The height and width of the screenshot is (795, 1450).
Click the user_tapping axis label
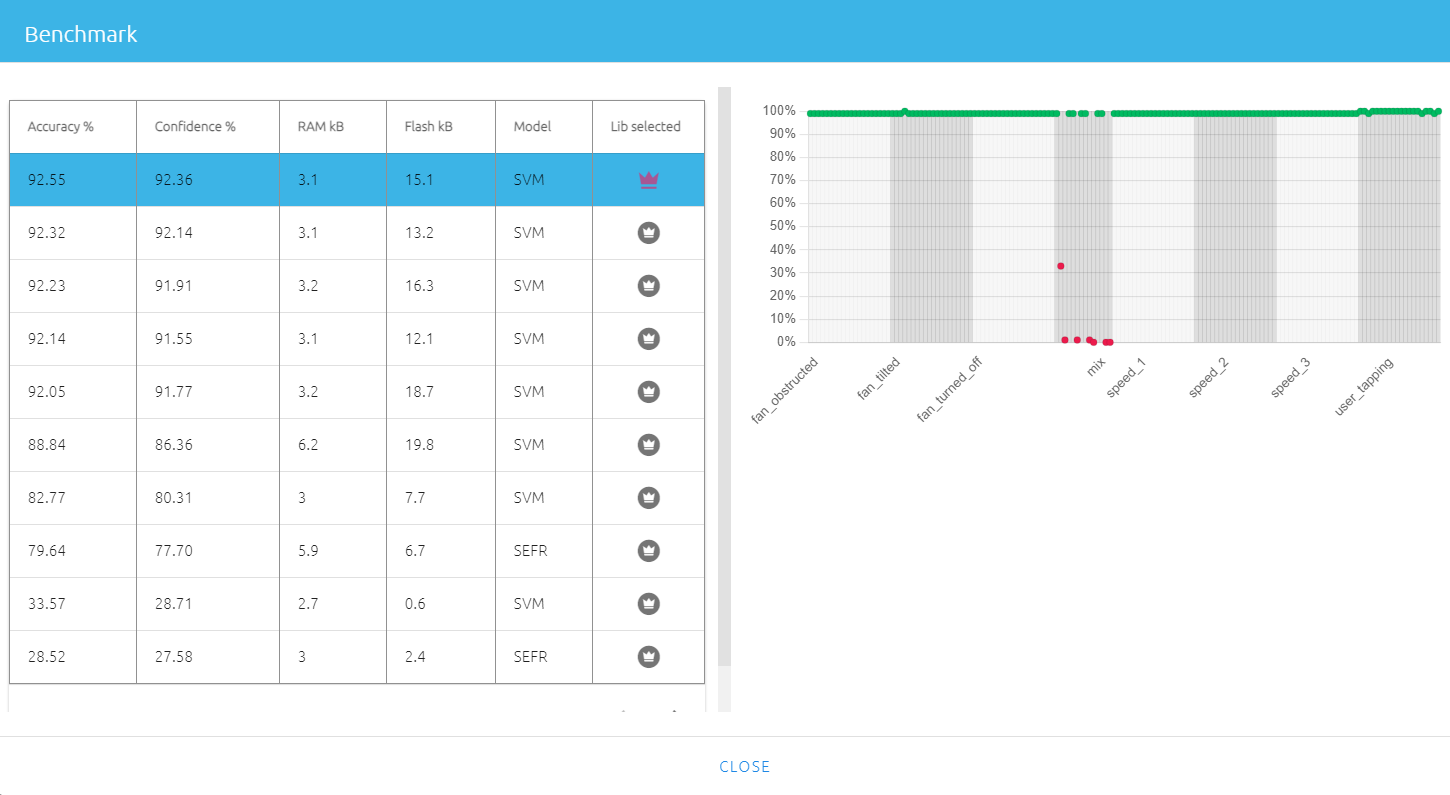1364,387
